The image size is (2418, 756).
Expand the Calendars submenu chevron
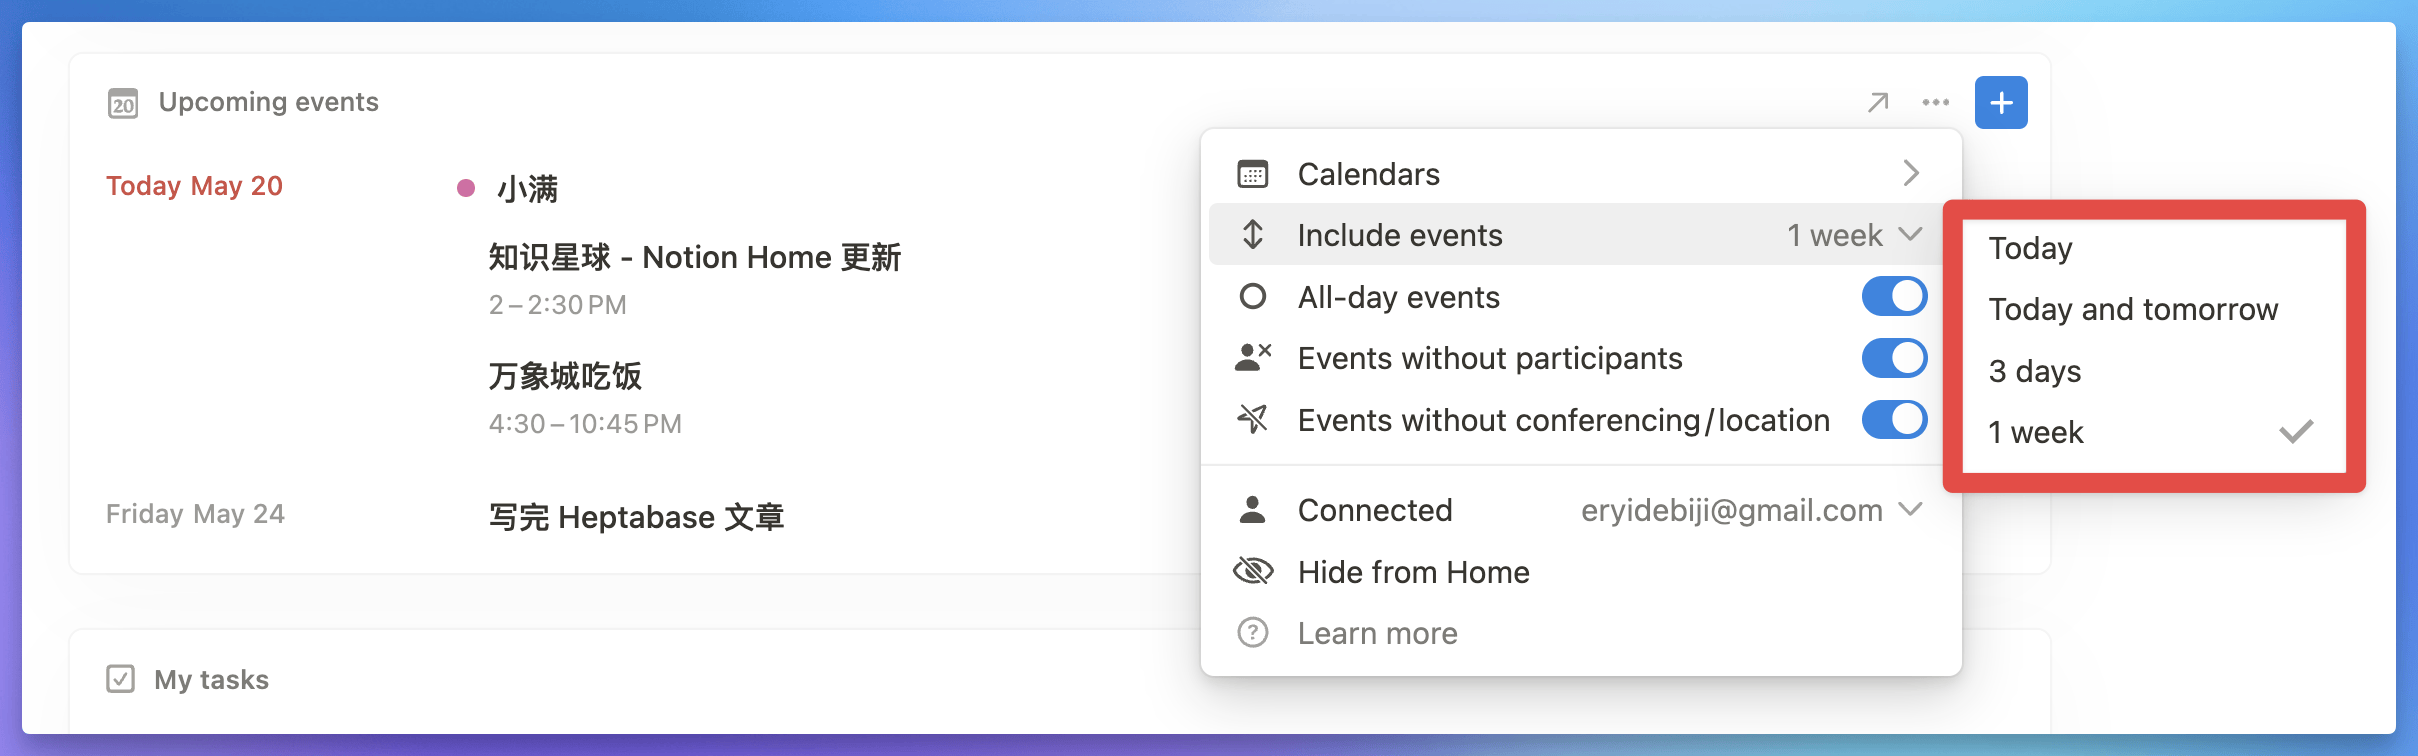[x=1911, y=174]
